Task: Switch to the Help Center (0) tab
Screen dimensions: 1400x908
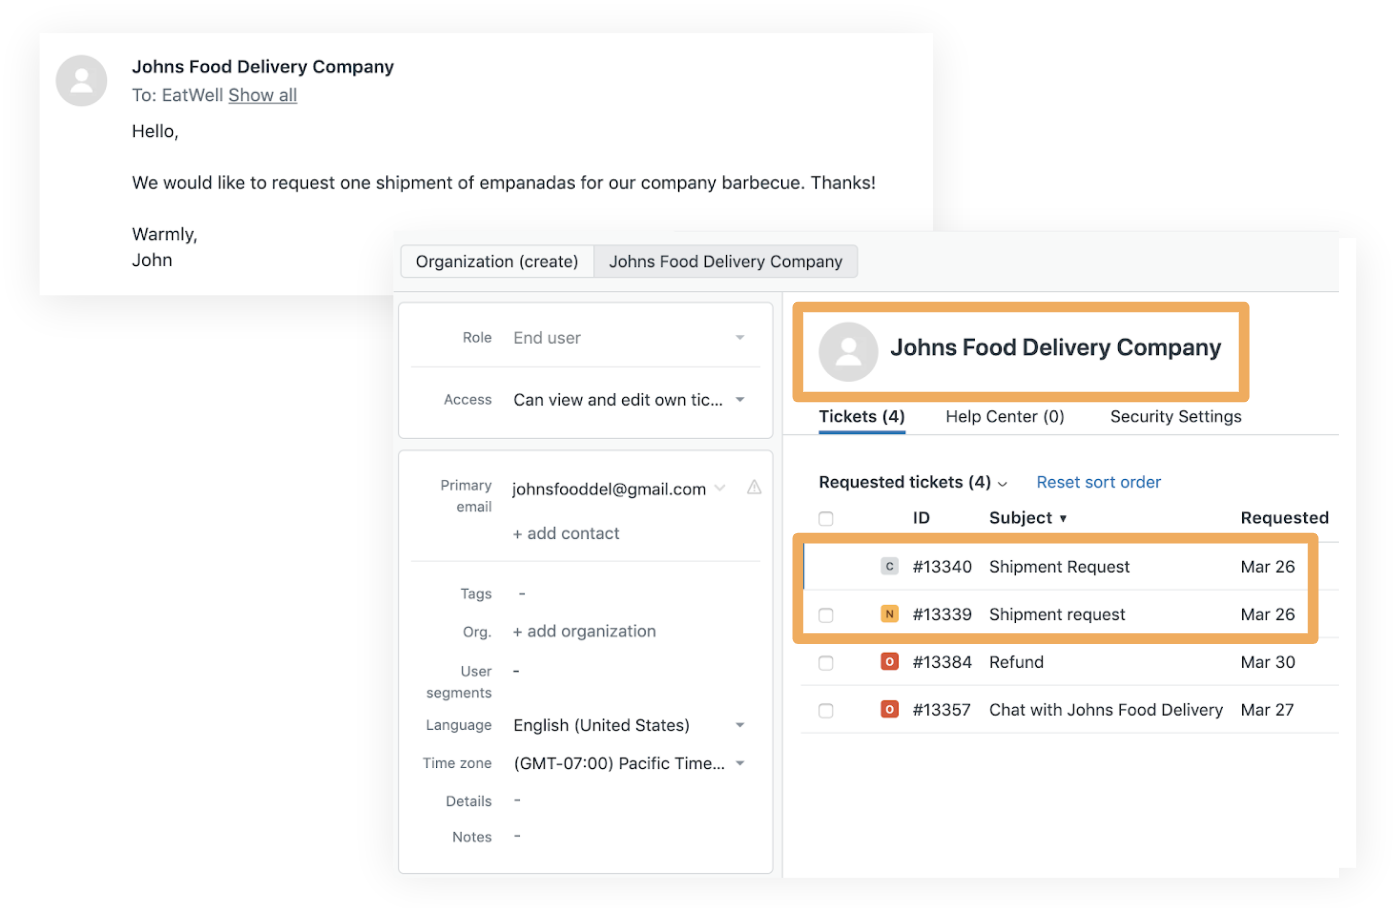Action: point(1004,417)
